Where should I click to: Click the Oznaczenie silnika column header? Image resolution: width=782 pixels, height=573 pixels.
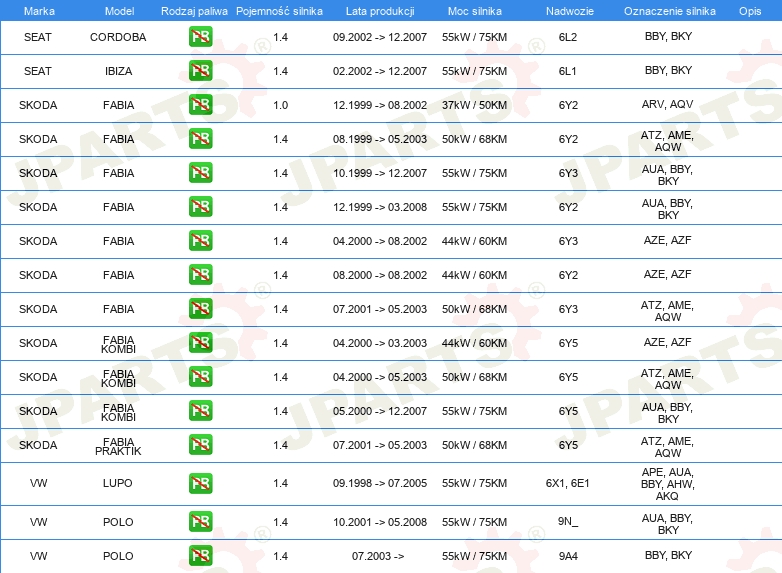click(x=670, y=11)
